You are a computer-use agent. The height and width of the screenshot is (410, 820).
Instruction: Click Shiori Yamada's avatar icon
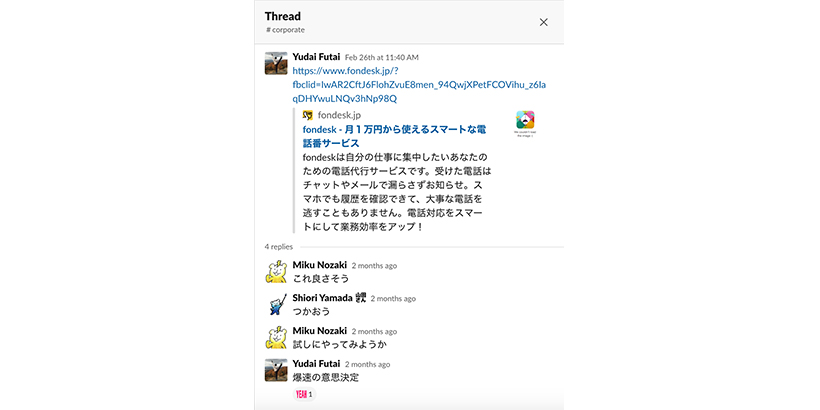coord(276,305)
